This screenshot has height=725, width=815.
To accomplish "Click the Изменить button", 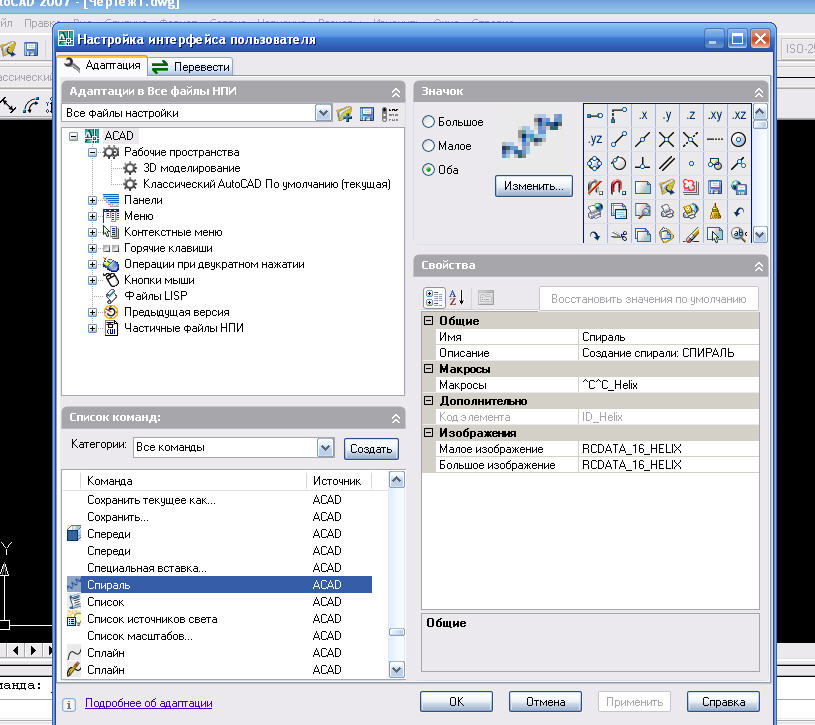I will coord(534,186).
